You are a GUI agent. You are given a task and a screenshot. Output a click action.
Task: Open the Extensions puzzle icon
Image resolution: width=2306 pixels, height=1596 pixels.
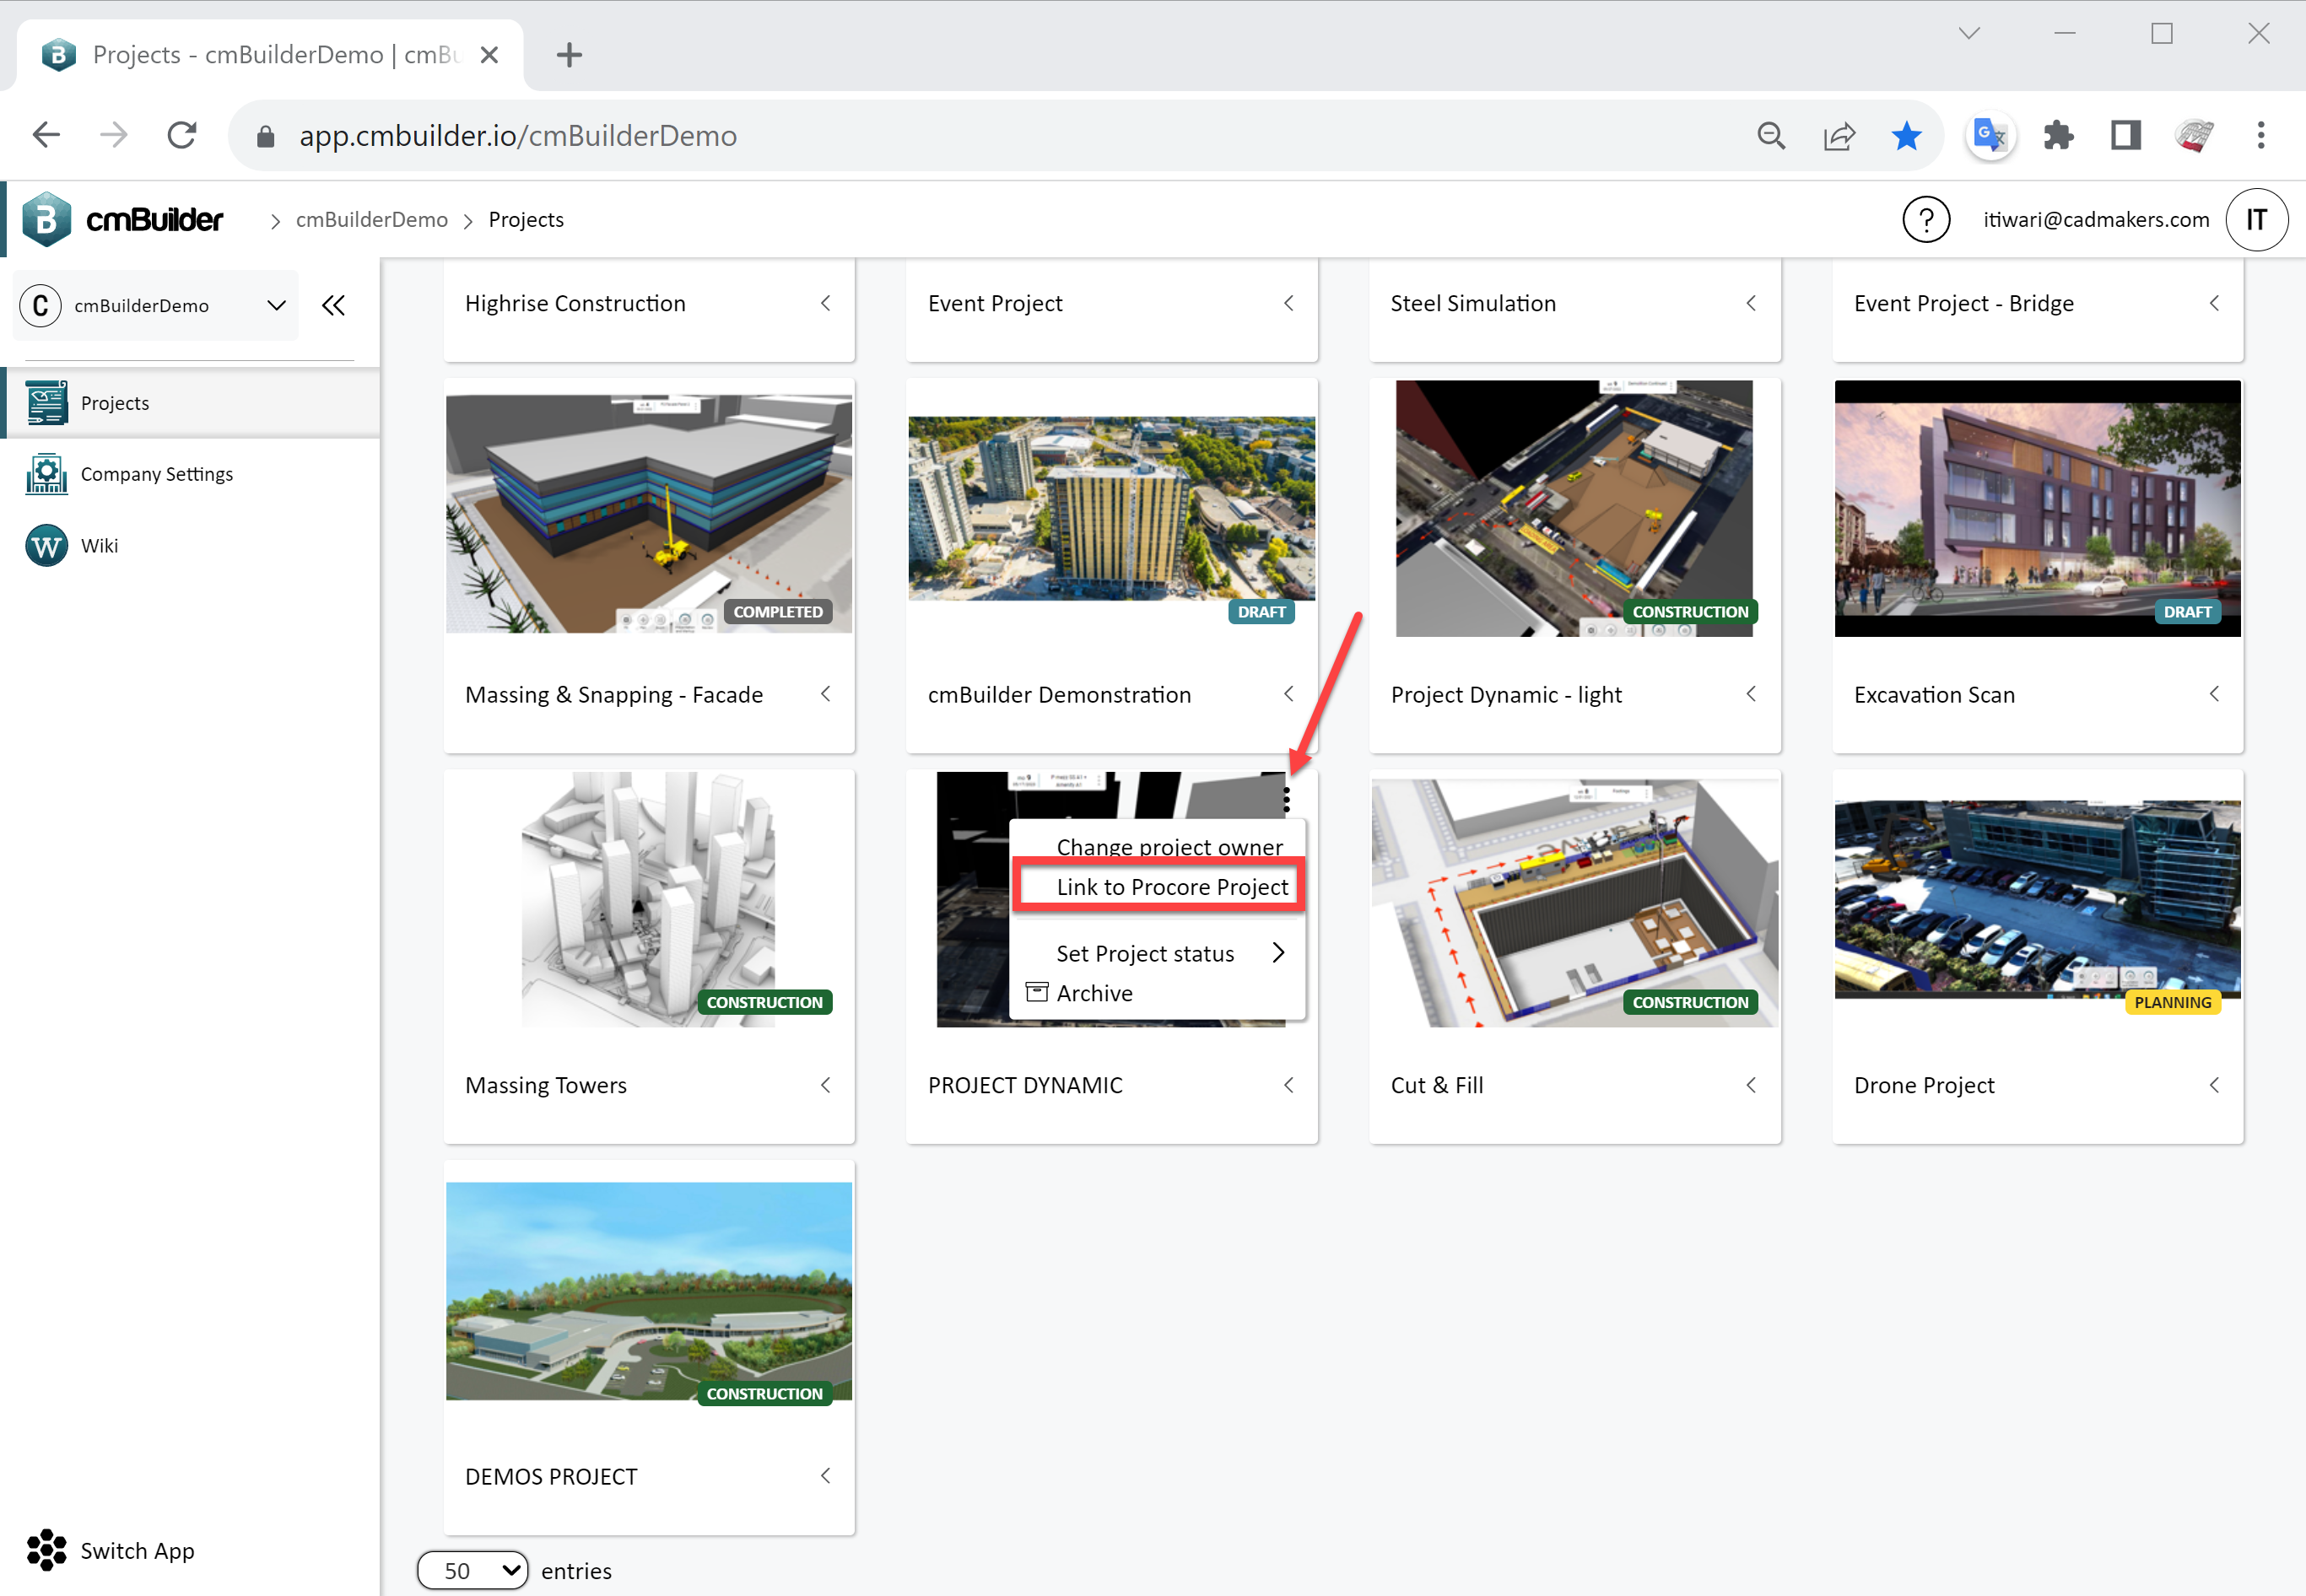[2058, 136]
